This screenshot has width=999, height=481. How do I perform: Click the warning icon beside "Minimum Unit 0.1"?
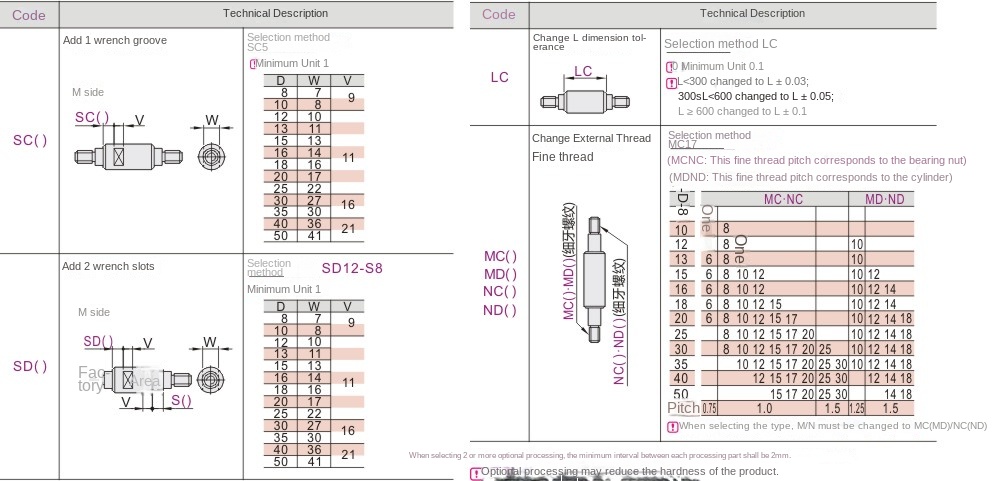point(670,67)
